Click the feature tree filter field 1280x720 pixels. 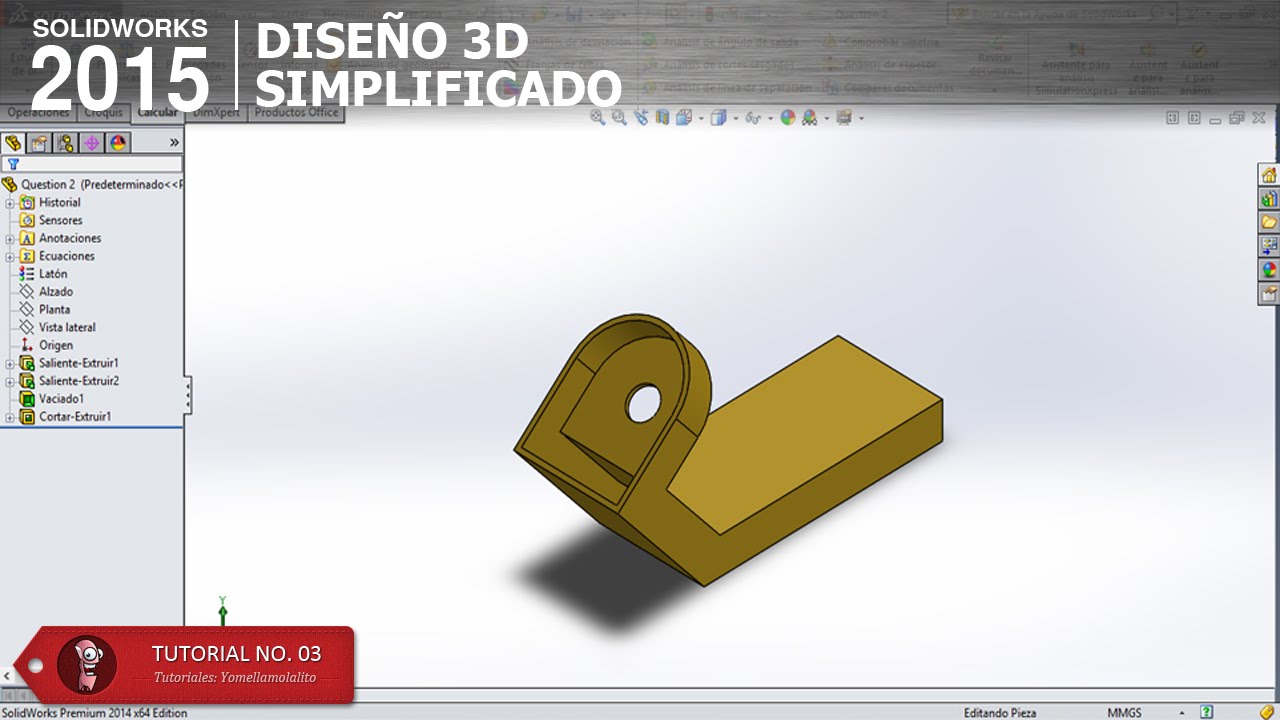(92, 164)
